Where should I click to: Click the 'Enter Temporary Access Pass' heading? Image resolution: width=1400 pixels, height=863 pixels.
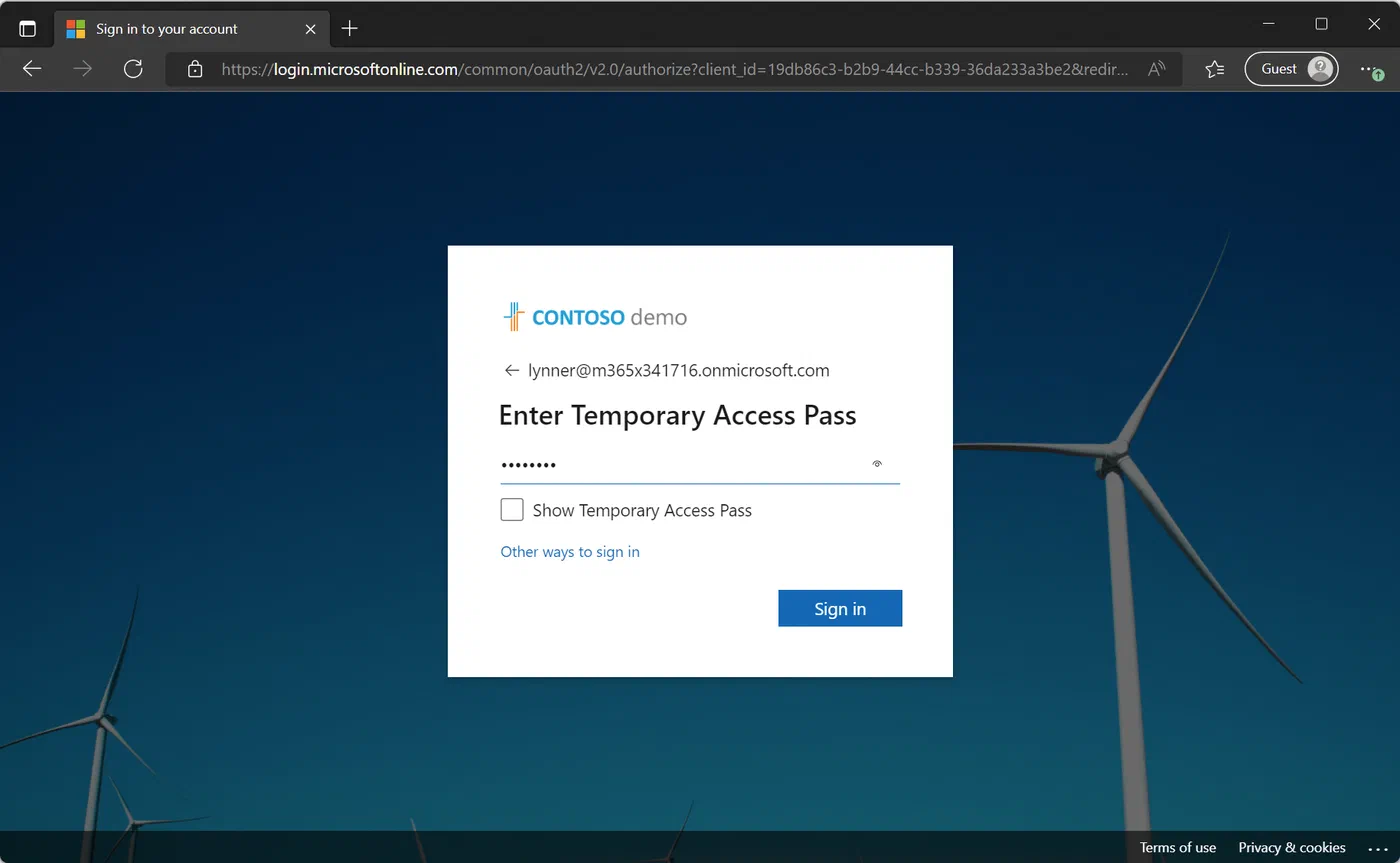[x=678, y=416]
